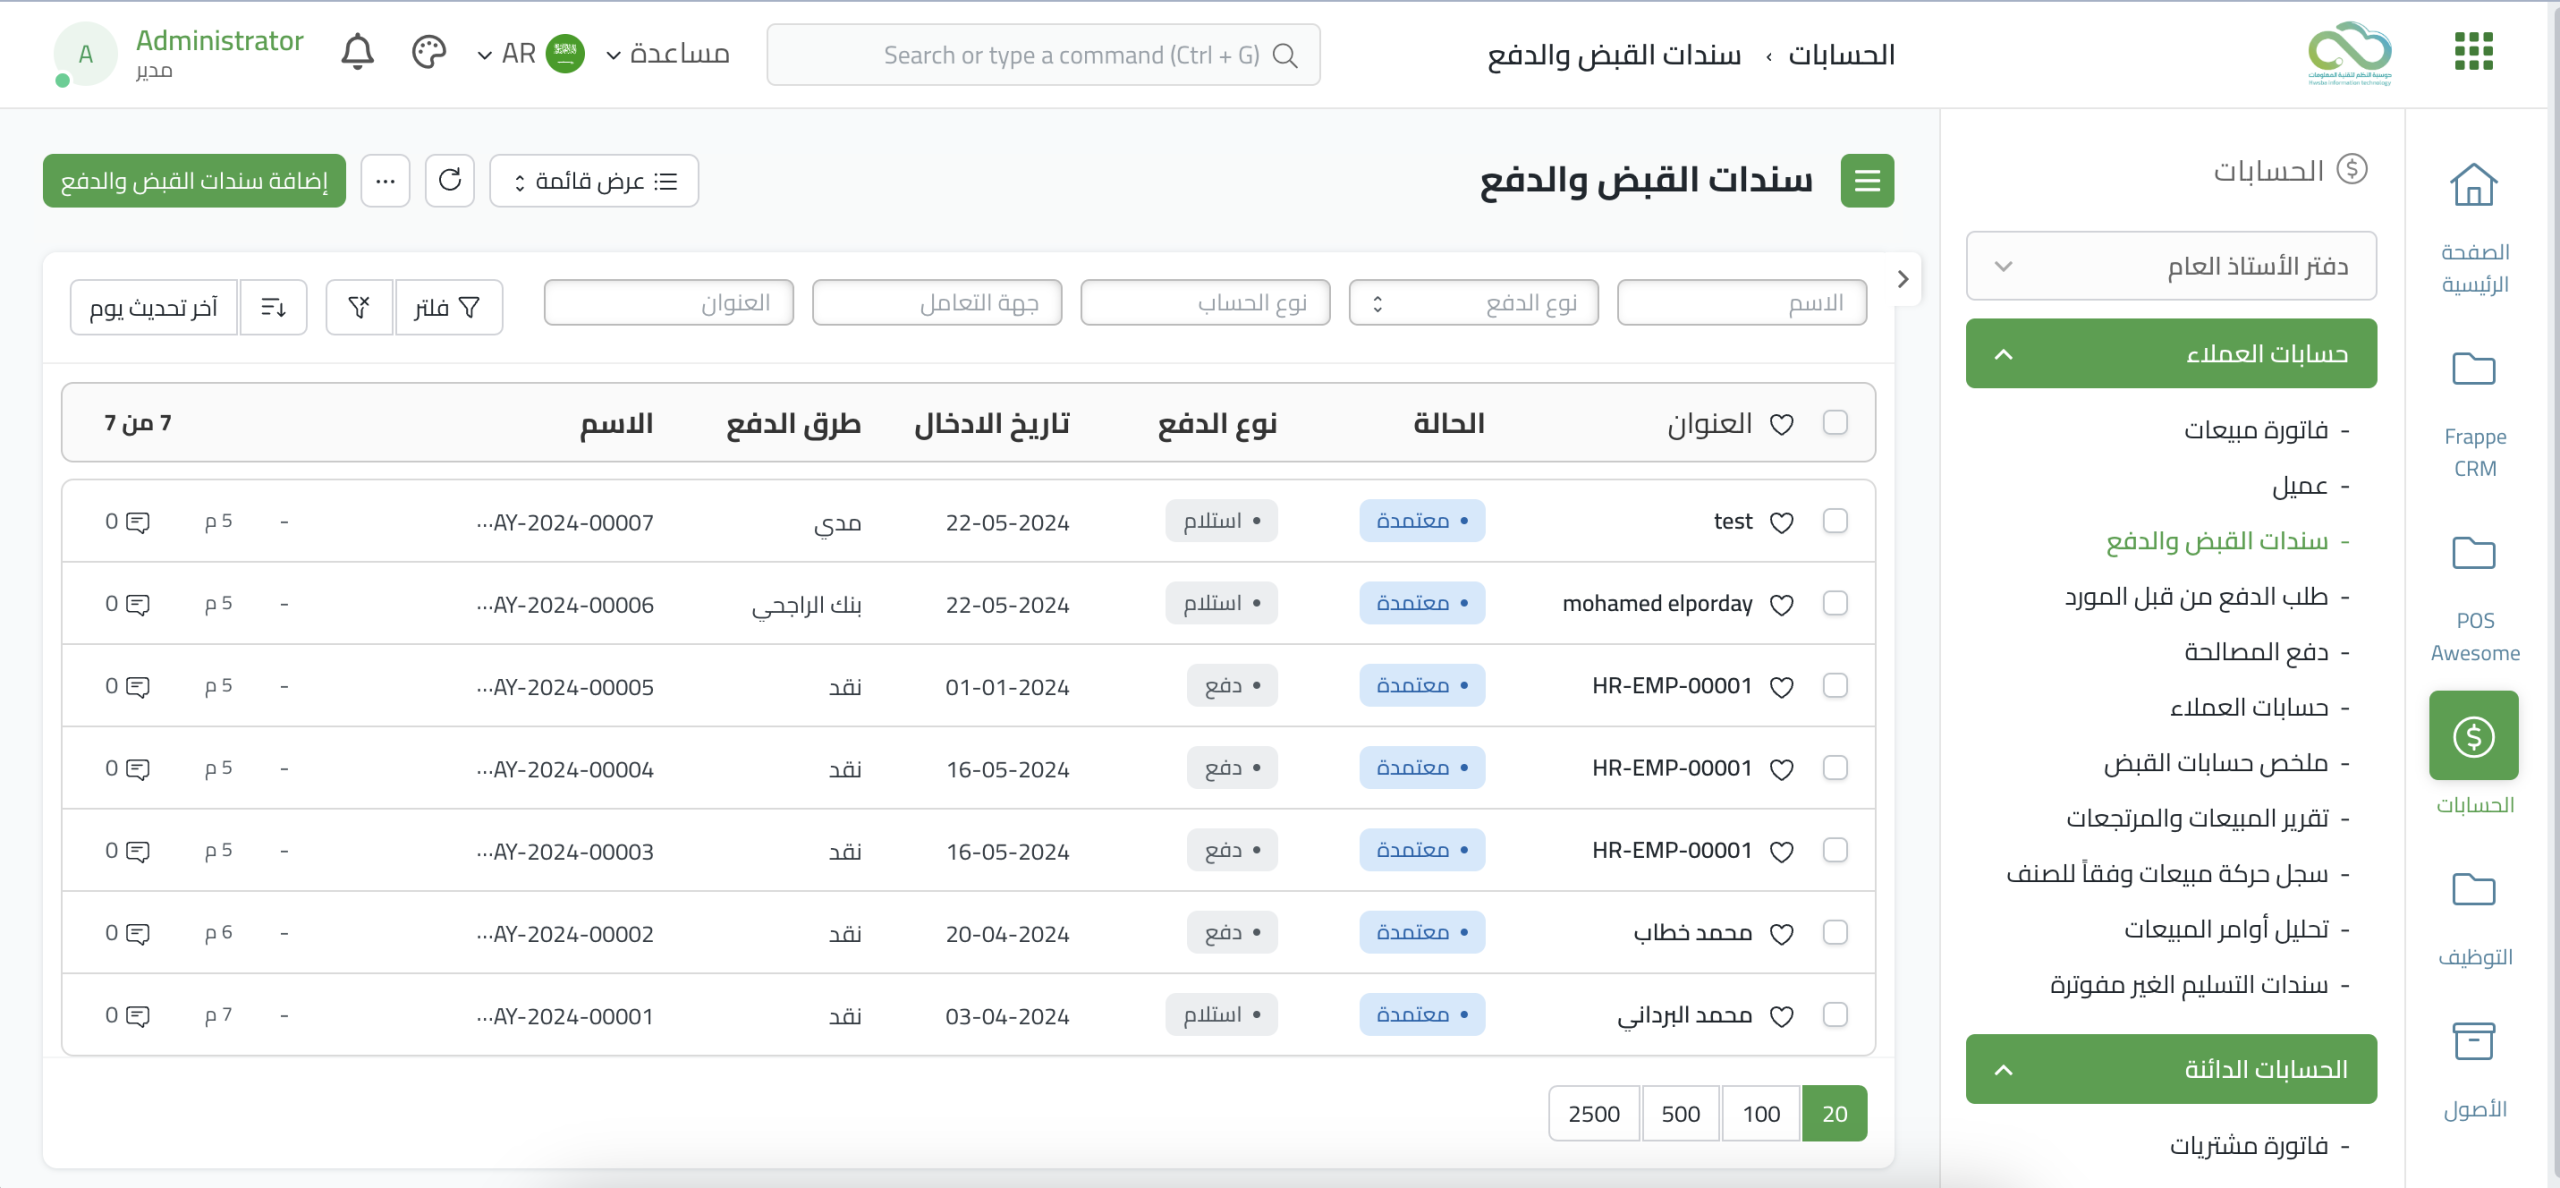Like the test row heart icon
This screenshot has height=1188, width=2560.
[1781, 522]
